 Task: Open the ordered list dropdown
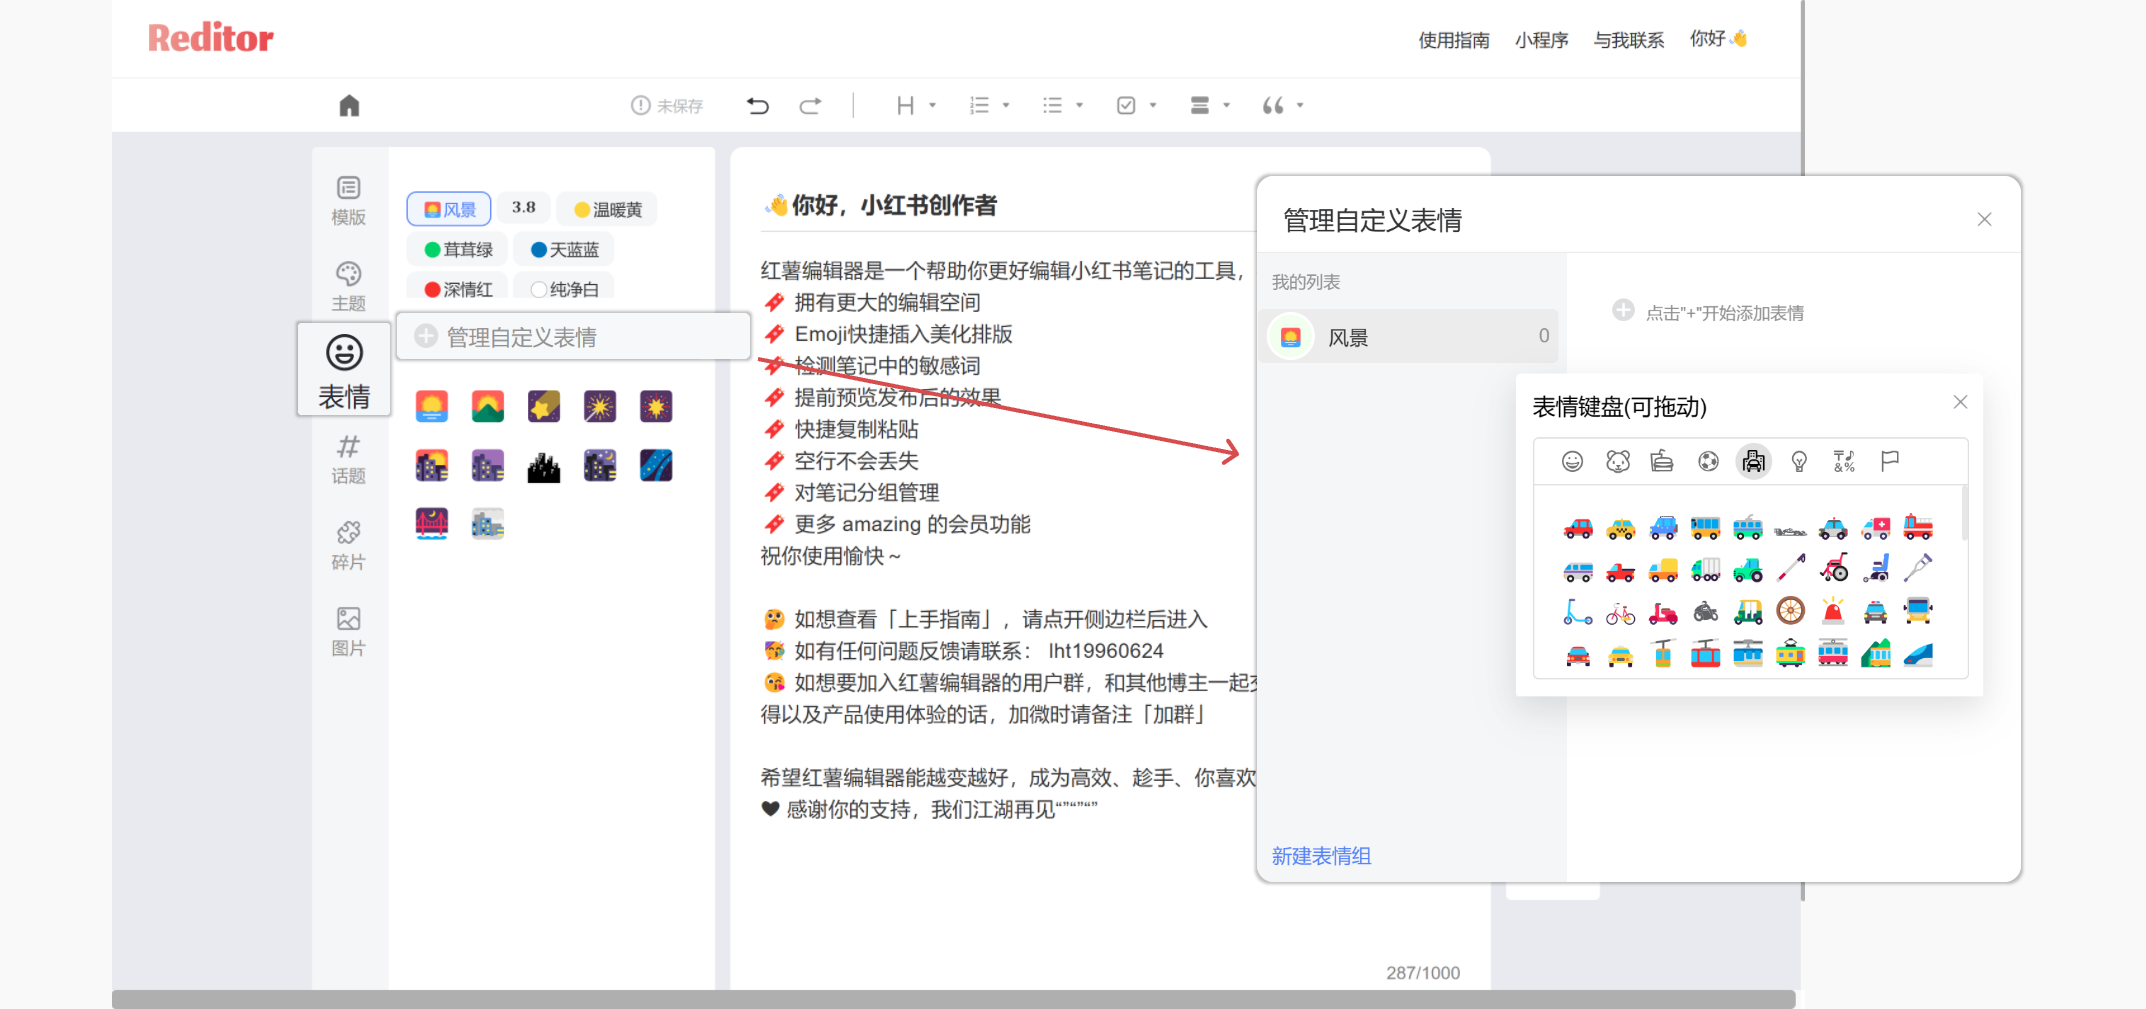click(989, 106)
